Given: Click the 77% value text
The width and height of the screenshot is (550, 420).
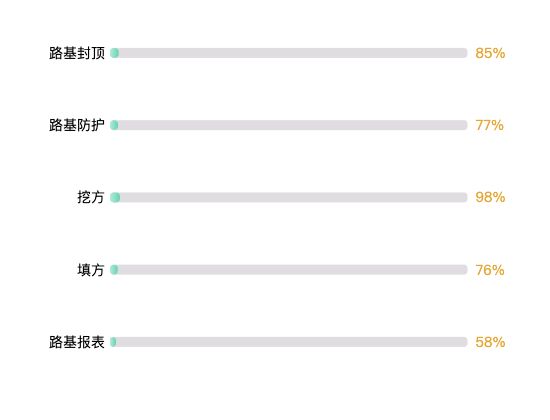Looking at the screenshot, I should 489,125.
